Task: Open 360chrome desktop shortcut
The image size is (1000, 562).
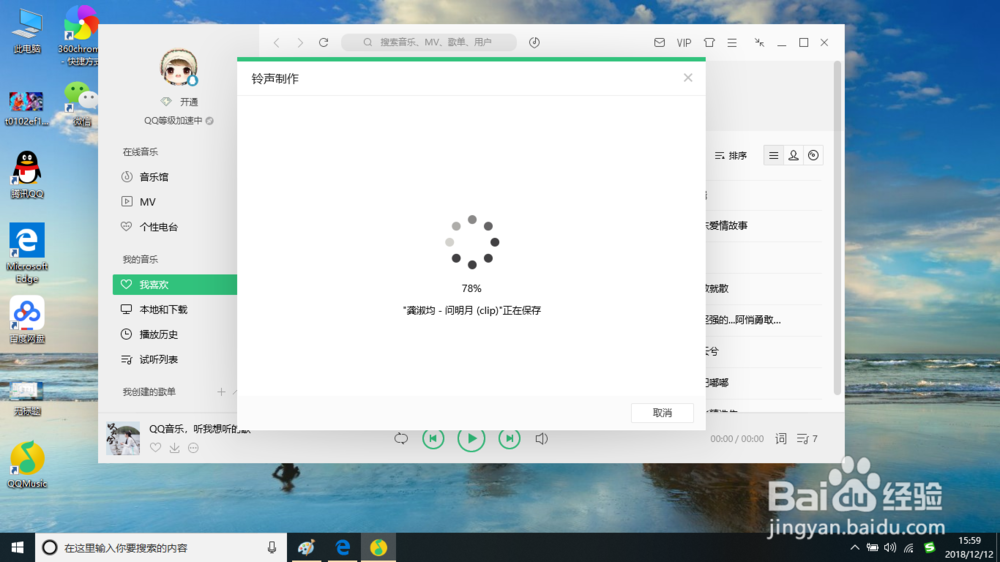Action: point(80,36)
